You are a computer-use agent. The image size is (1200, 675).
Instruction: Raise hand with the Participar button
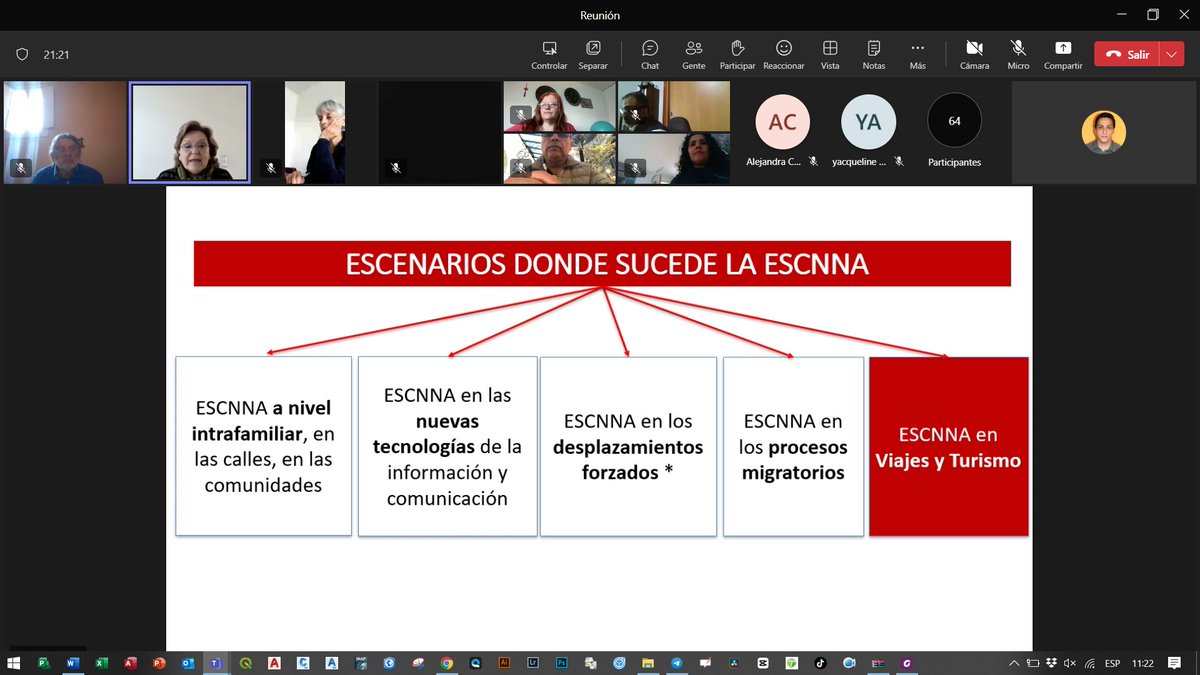tap(738, 54)
